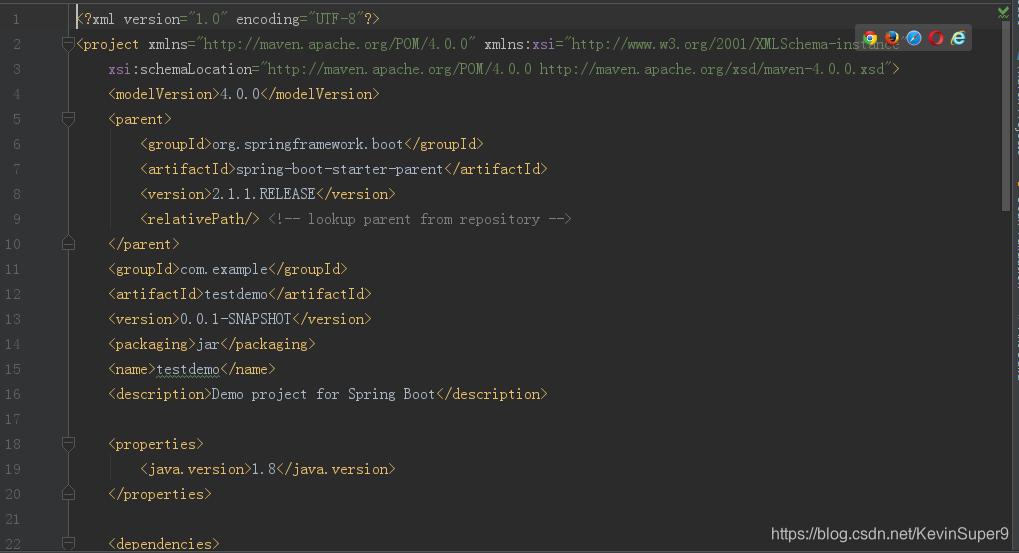Click underlined 'testdemo' in name tag

click(188, 369)
